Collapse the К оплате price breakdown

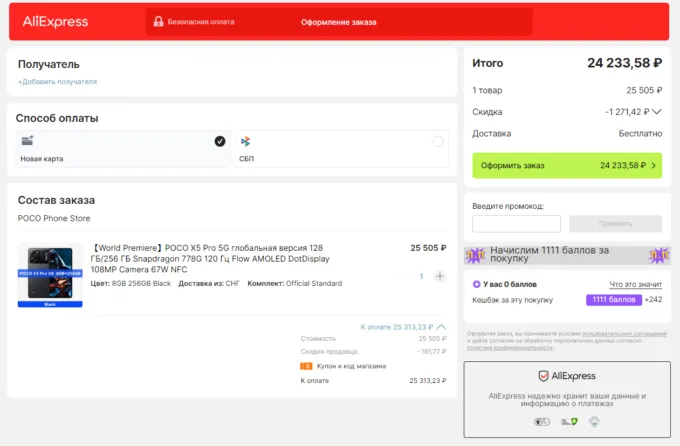pos(442,327)
